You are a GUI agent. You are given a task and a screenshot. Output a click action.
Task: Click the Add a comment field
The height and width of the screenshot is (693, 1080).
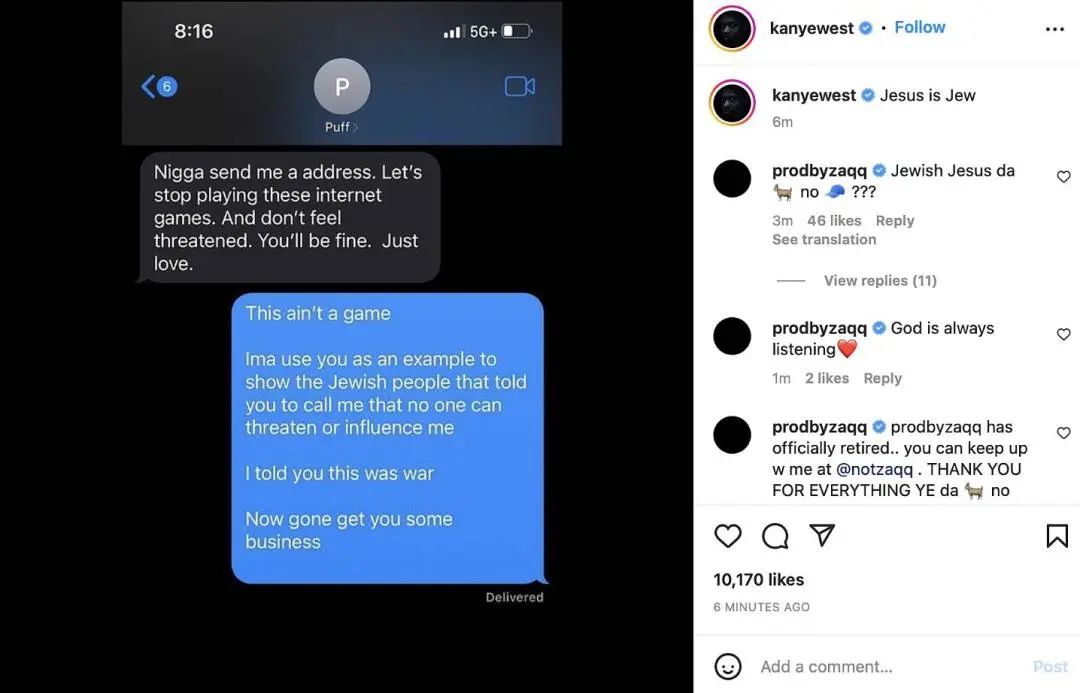(x=889, y=666)
